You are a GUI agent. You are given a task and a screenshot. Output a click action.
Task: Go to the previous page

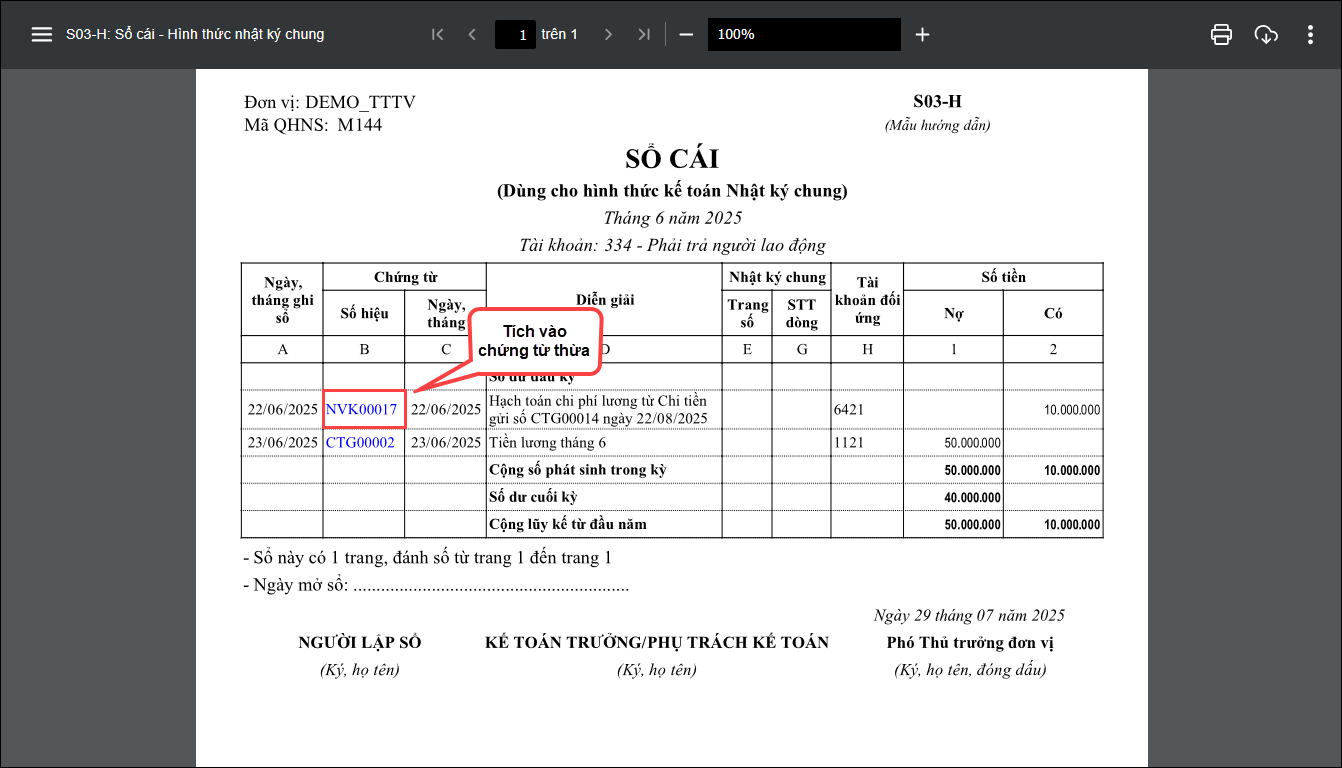471,34
